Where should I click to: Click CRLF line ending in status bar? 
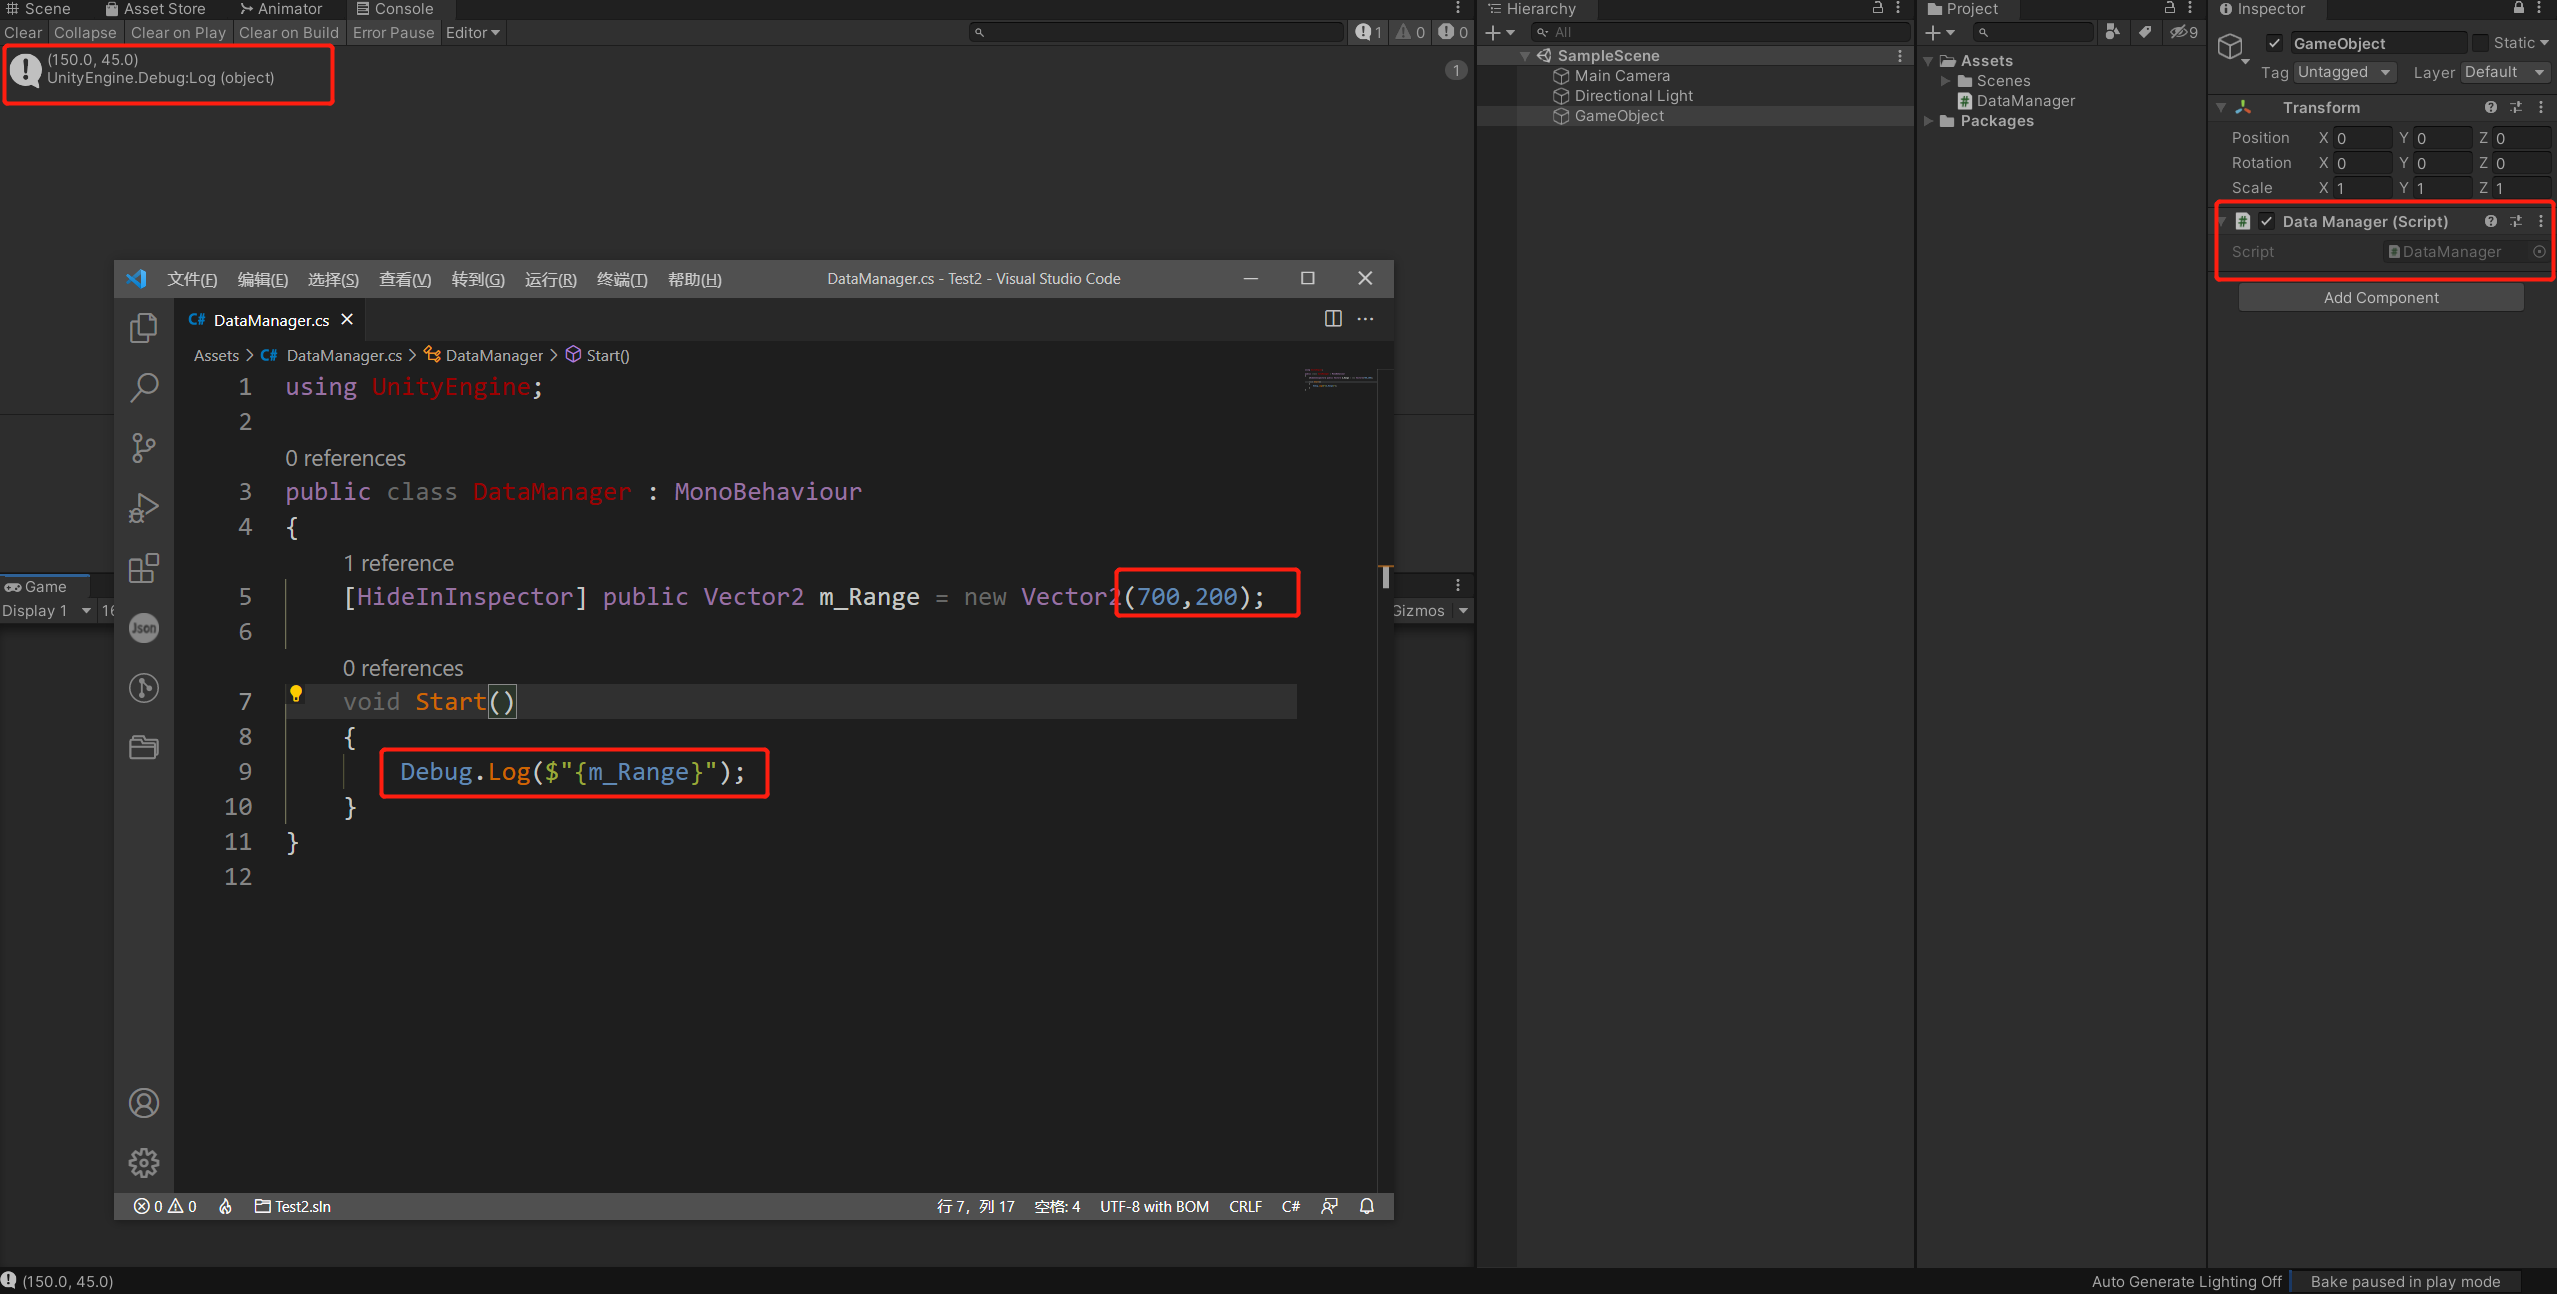click(x=1245, y=1206)
